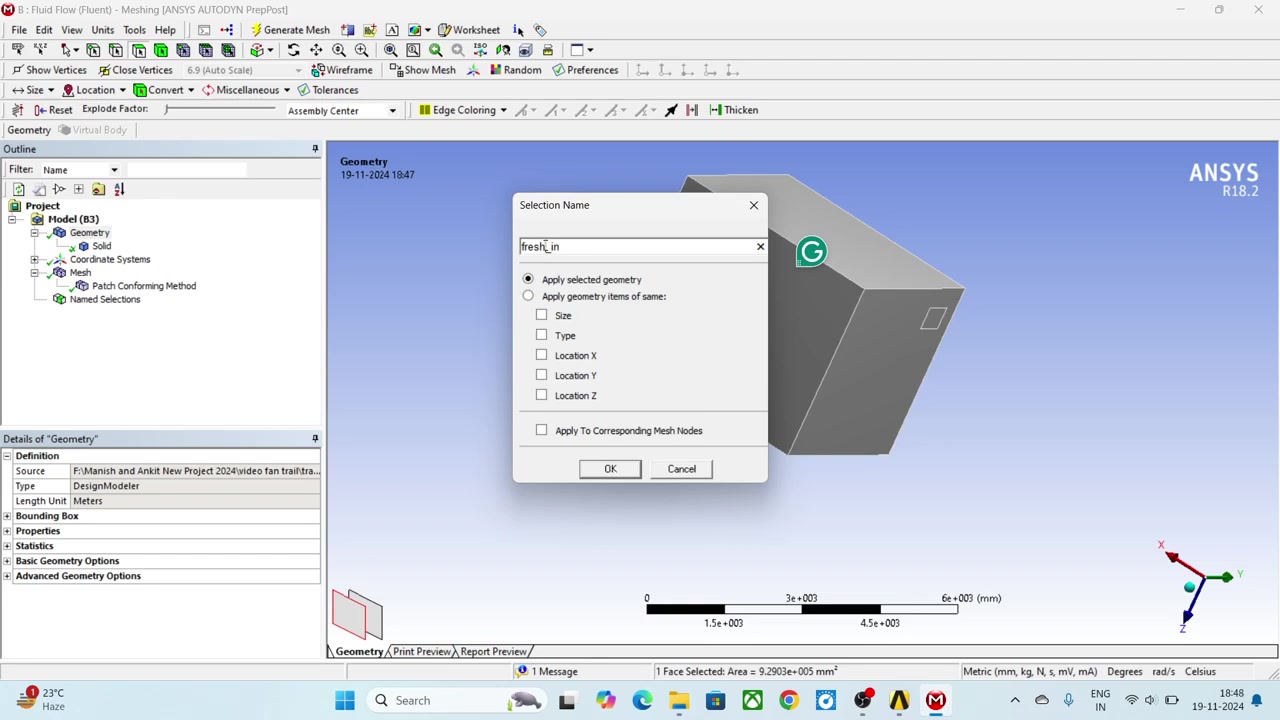The image size is (1280, 720).
Task: Switch to the Print Preview tab
Action: tap(421, 652)
